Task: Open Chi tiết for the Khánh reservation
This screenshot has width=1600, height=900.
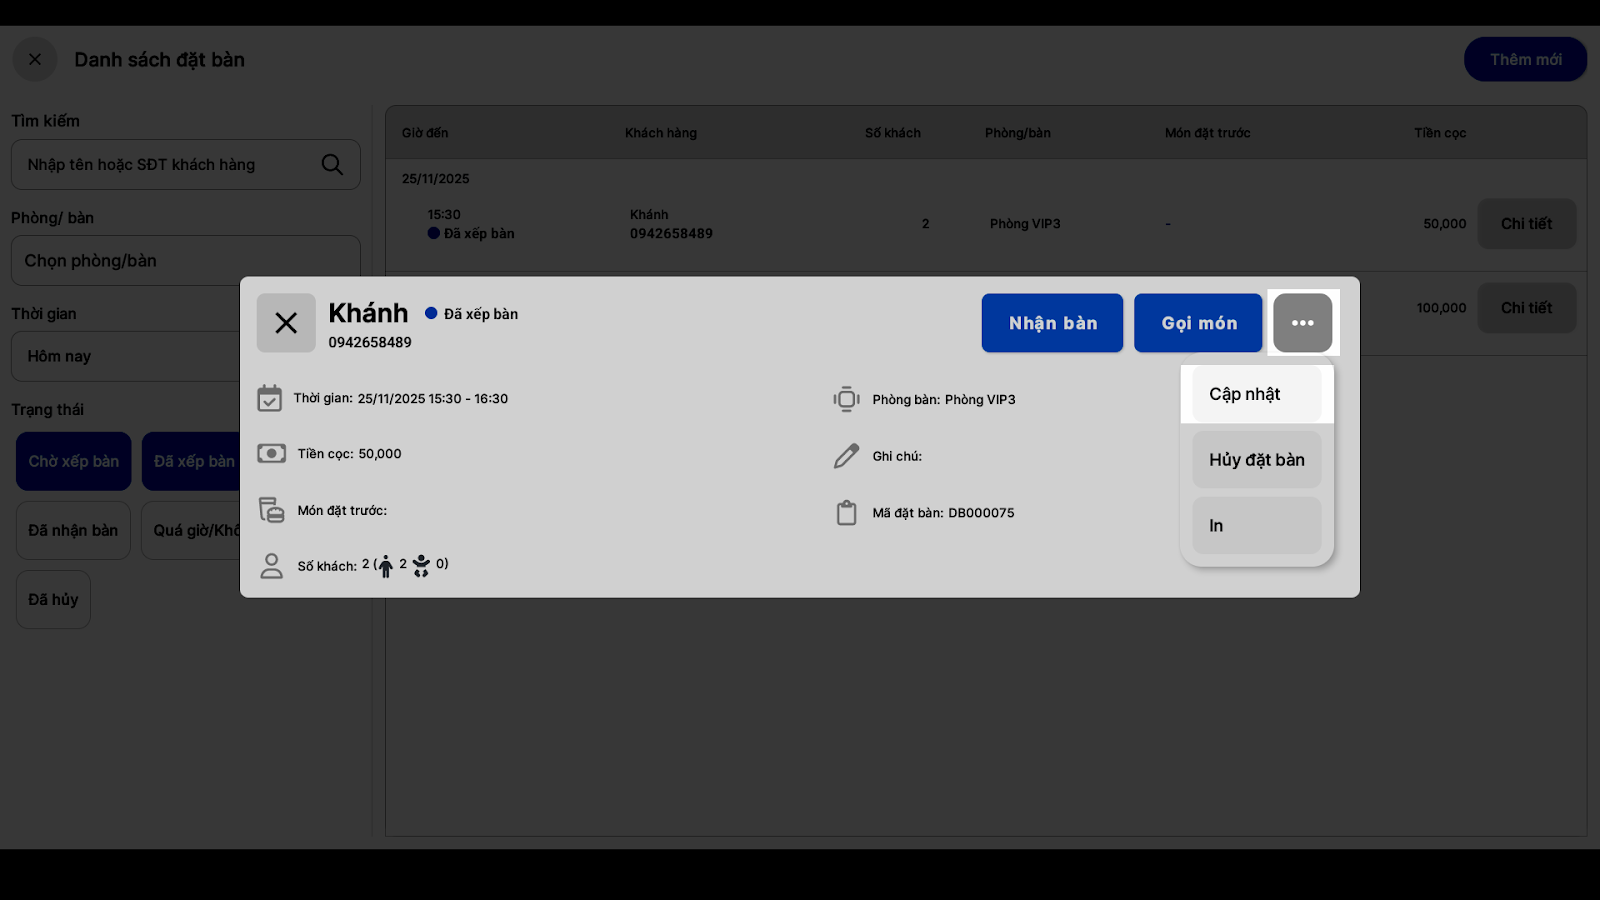Action: [x=1527, y=224]
